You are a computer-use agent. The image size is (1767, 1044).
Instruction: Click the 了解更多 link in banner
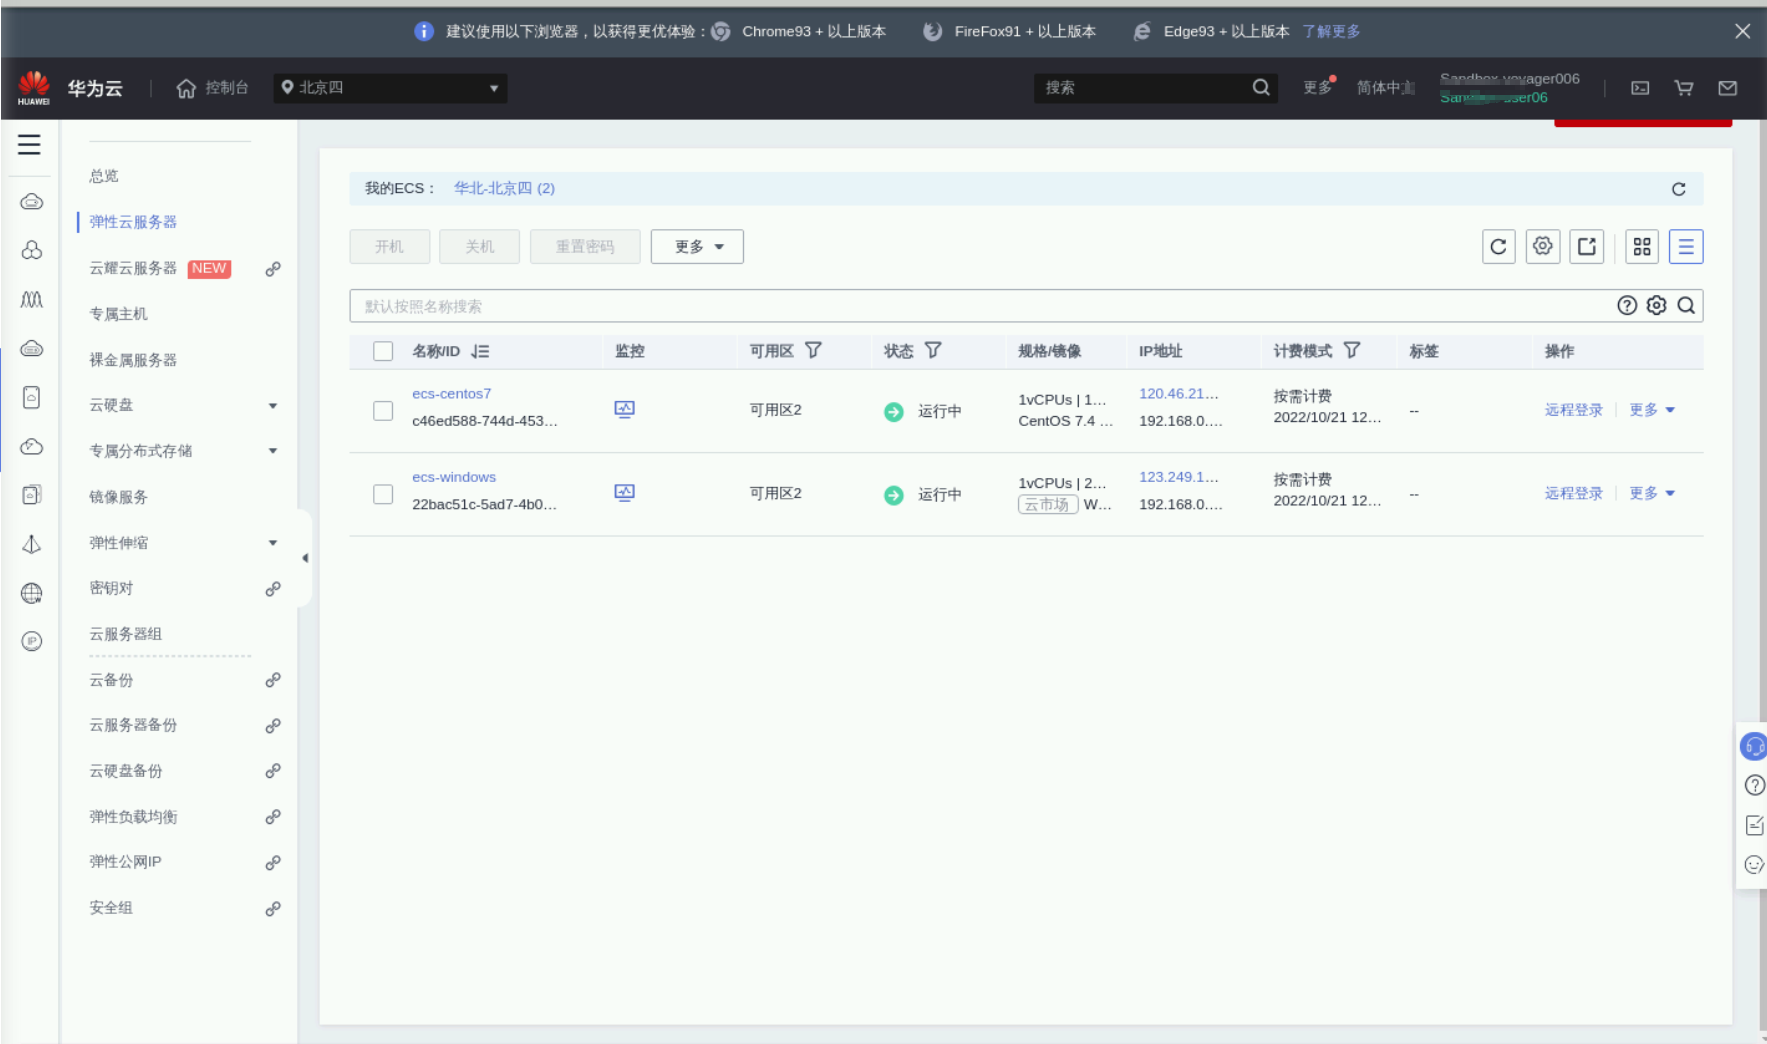click(1331, 31)
